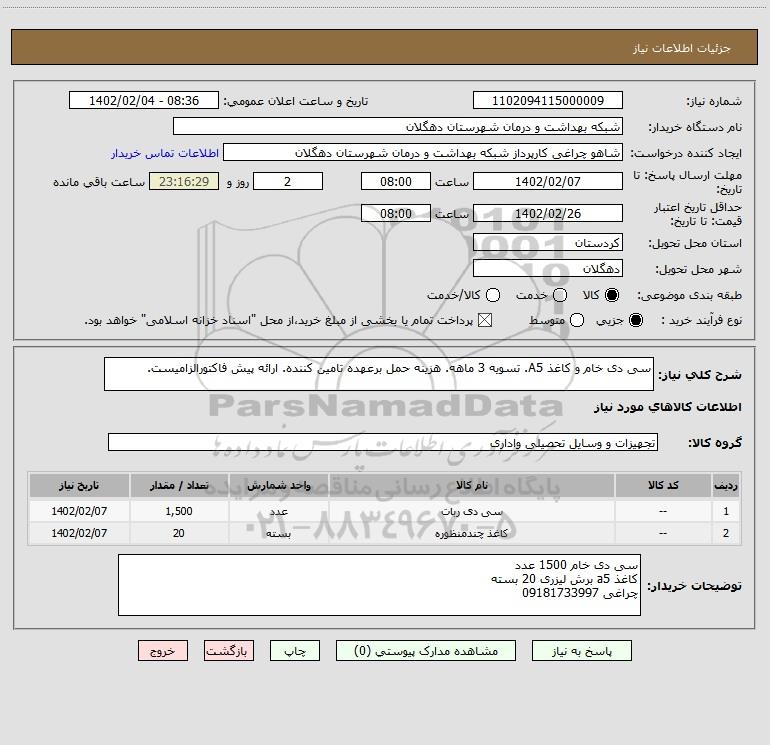This screenshot has height=745, width=770.
Task: Click the delivery province کردستان field
Action: [x=548, y=243]
